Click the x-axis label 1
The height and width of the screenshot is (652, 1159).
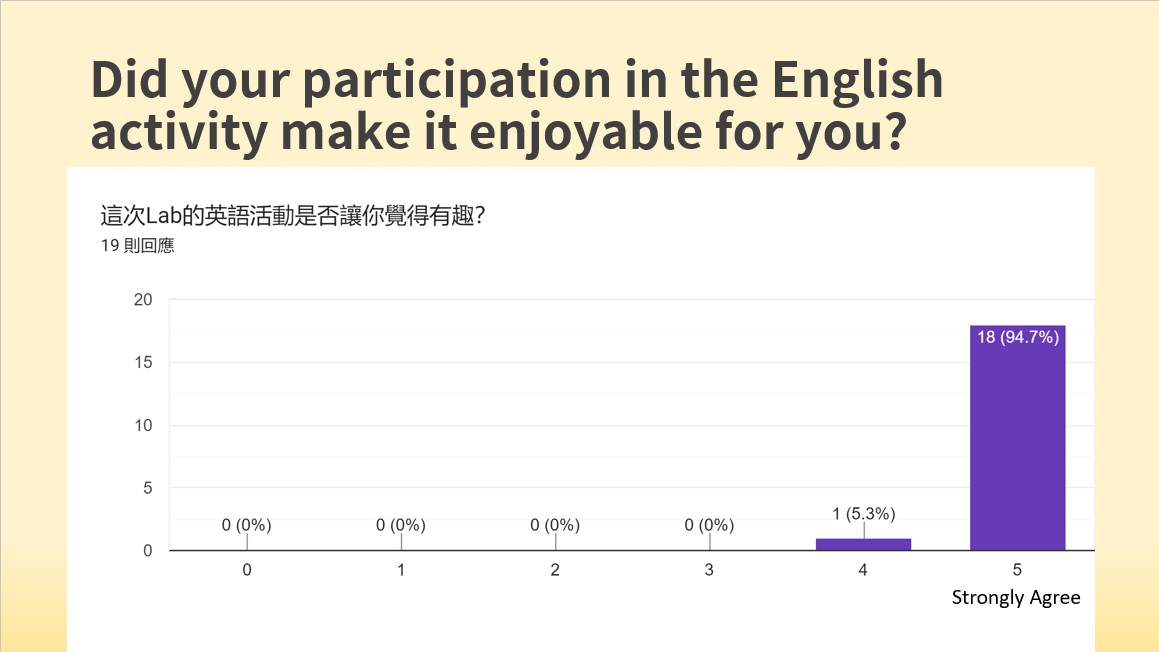click(x=401, y=570)
